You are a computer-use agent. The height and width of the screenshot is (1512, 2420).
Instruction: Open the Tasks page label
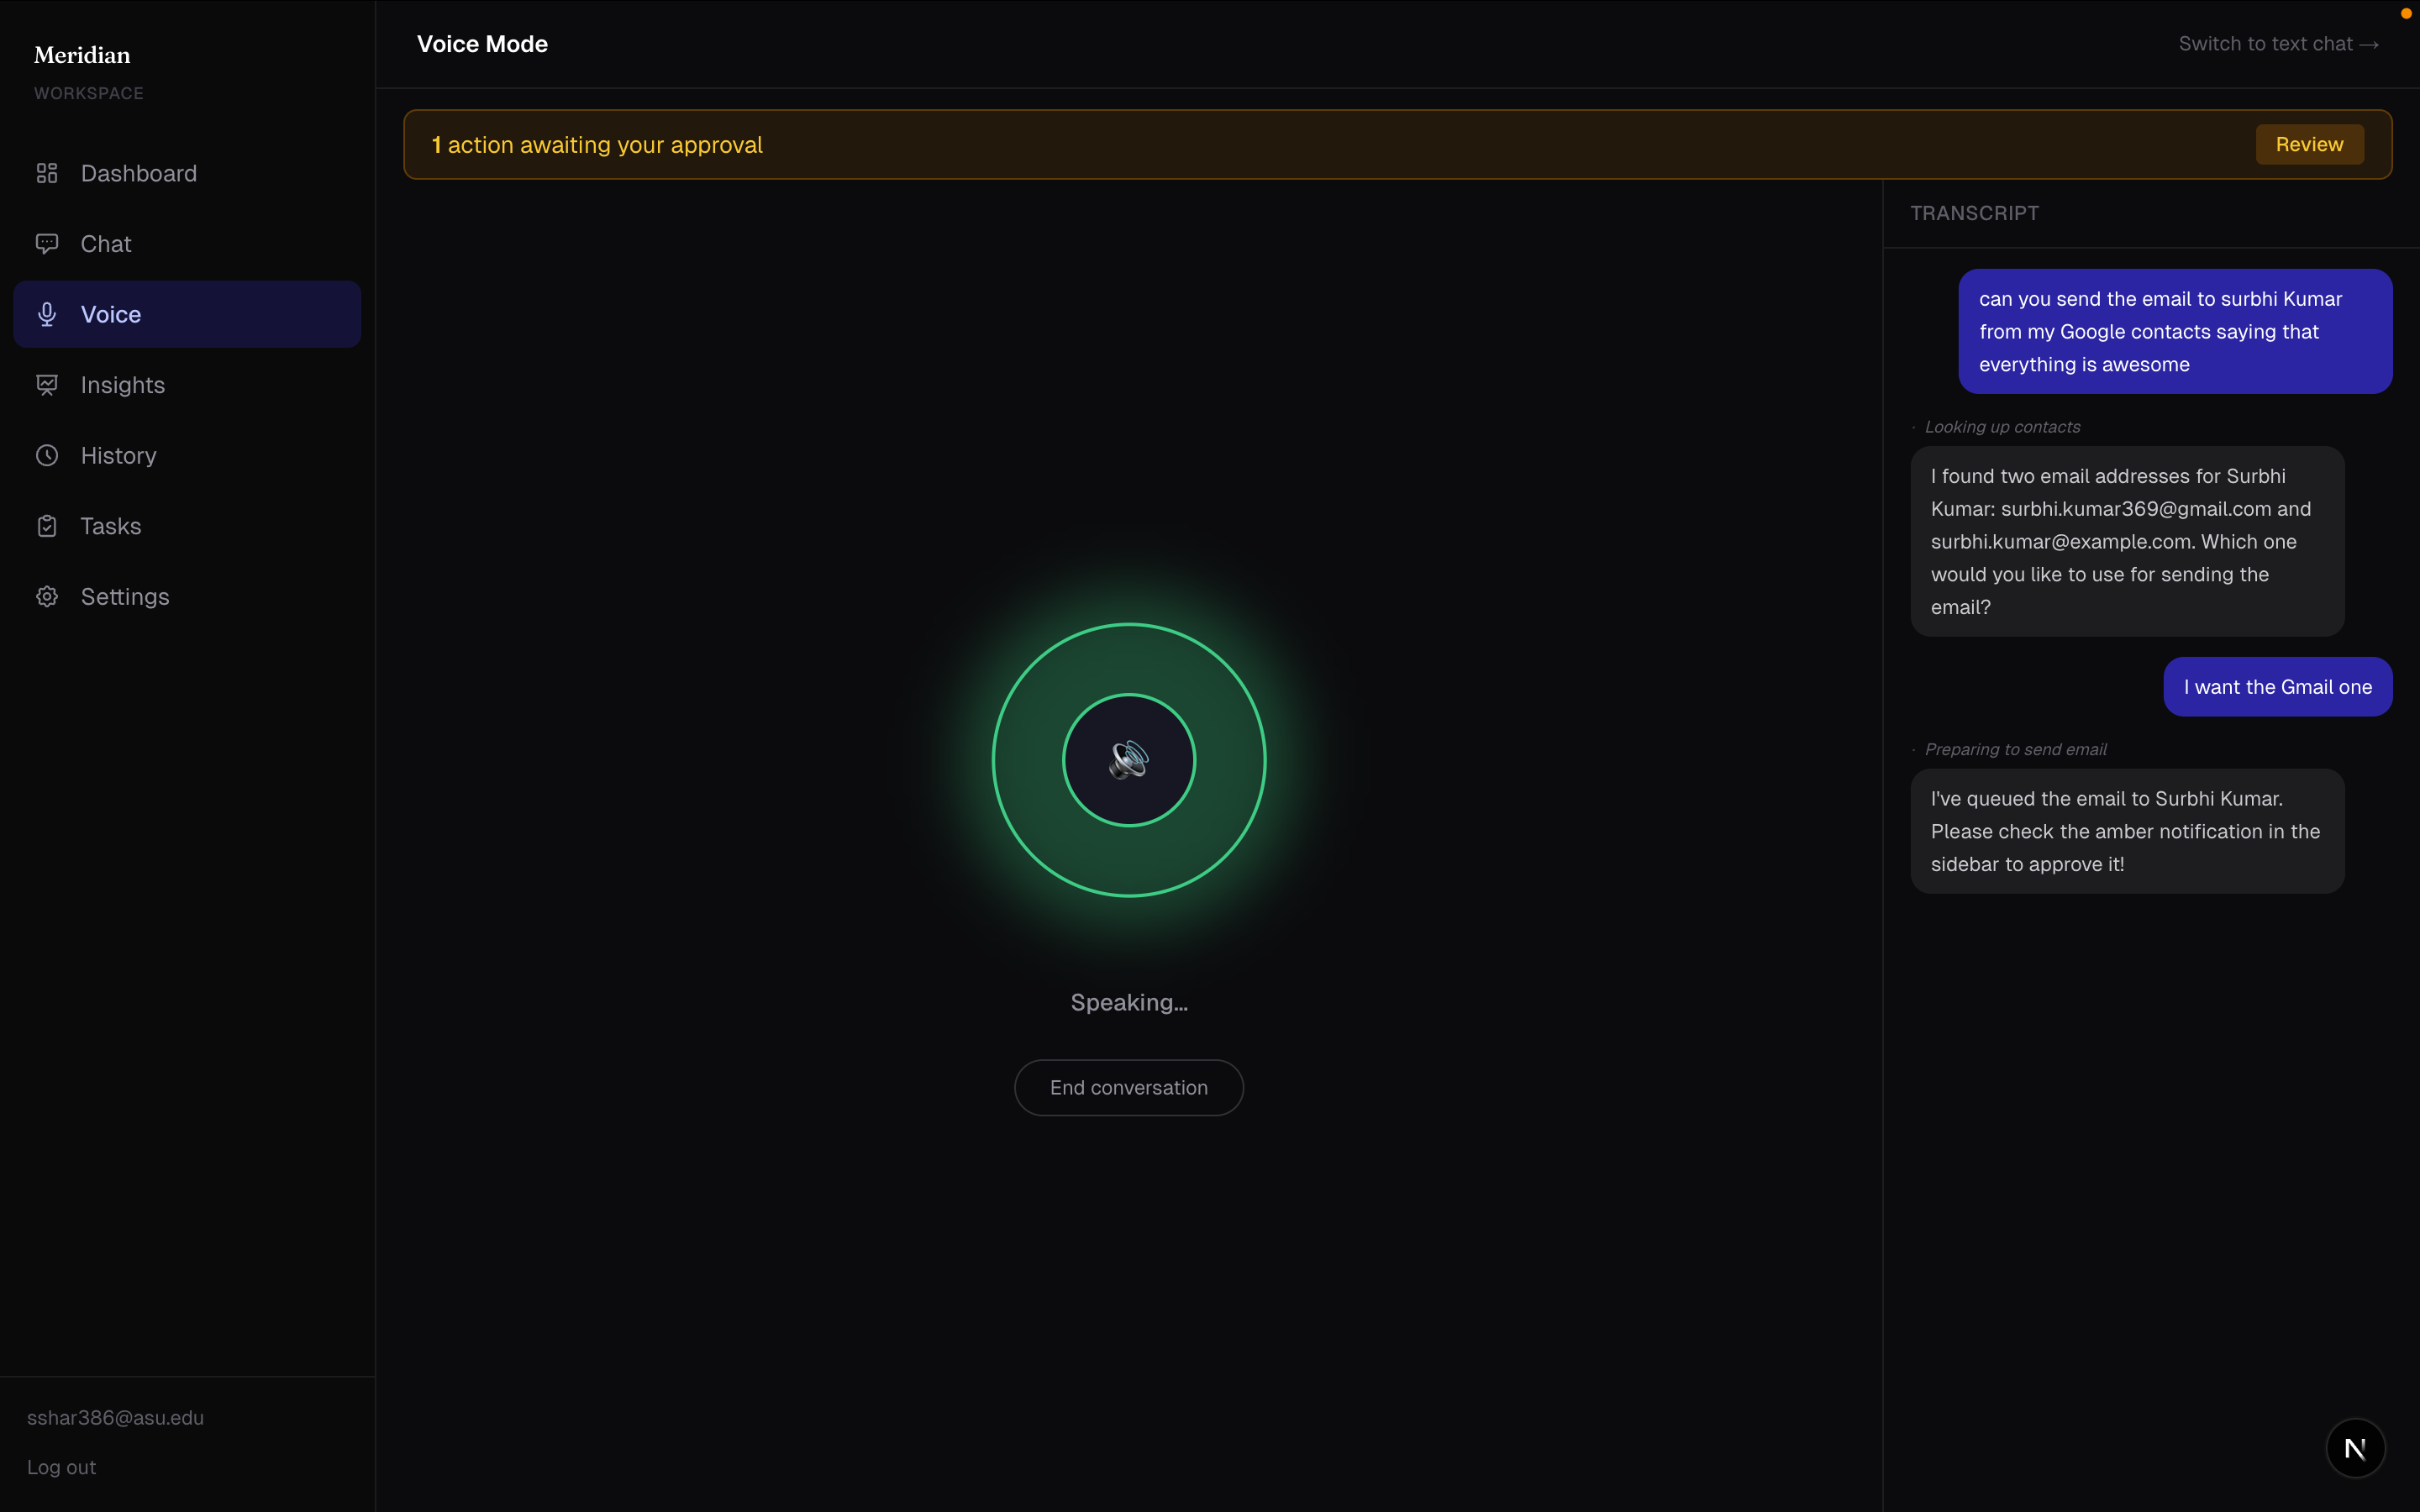pos(110,526)
